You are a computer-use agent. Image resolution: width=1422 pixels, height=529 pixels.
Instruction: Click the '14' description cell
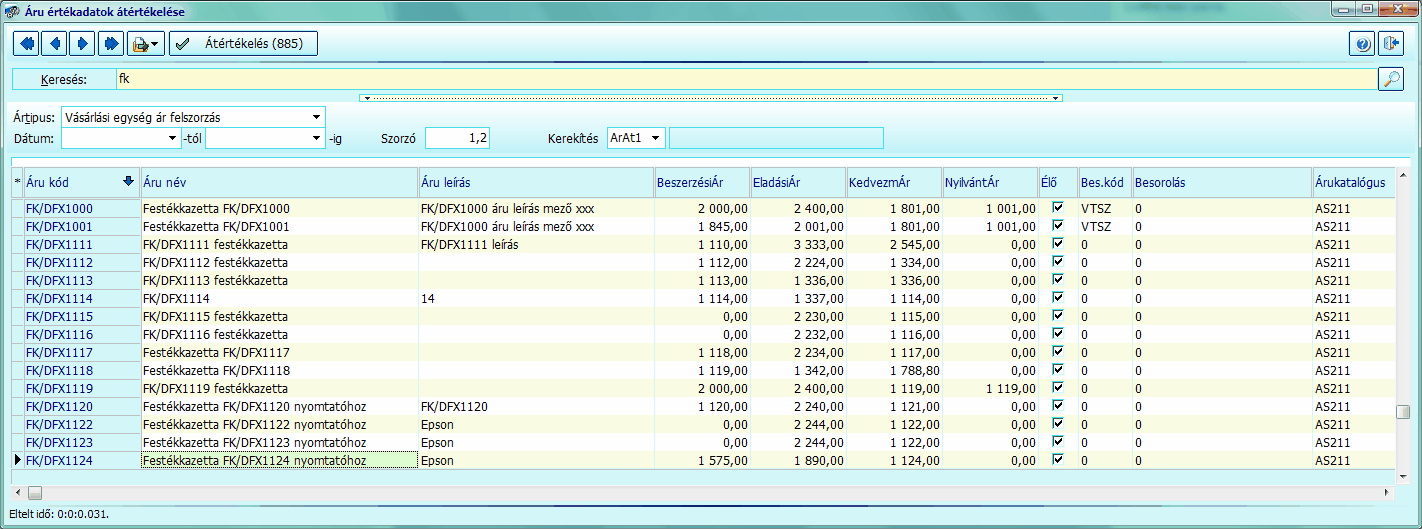[x=536, y=298]
